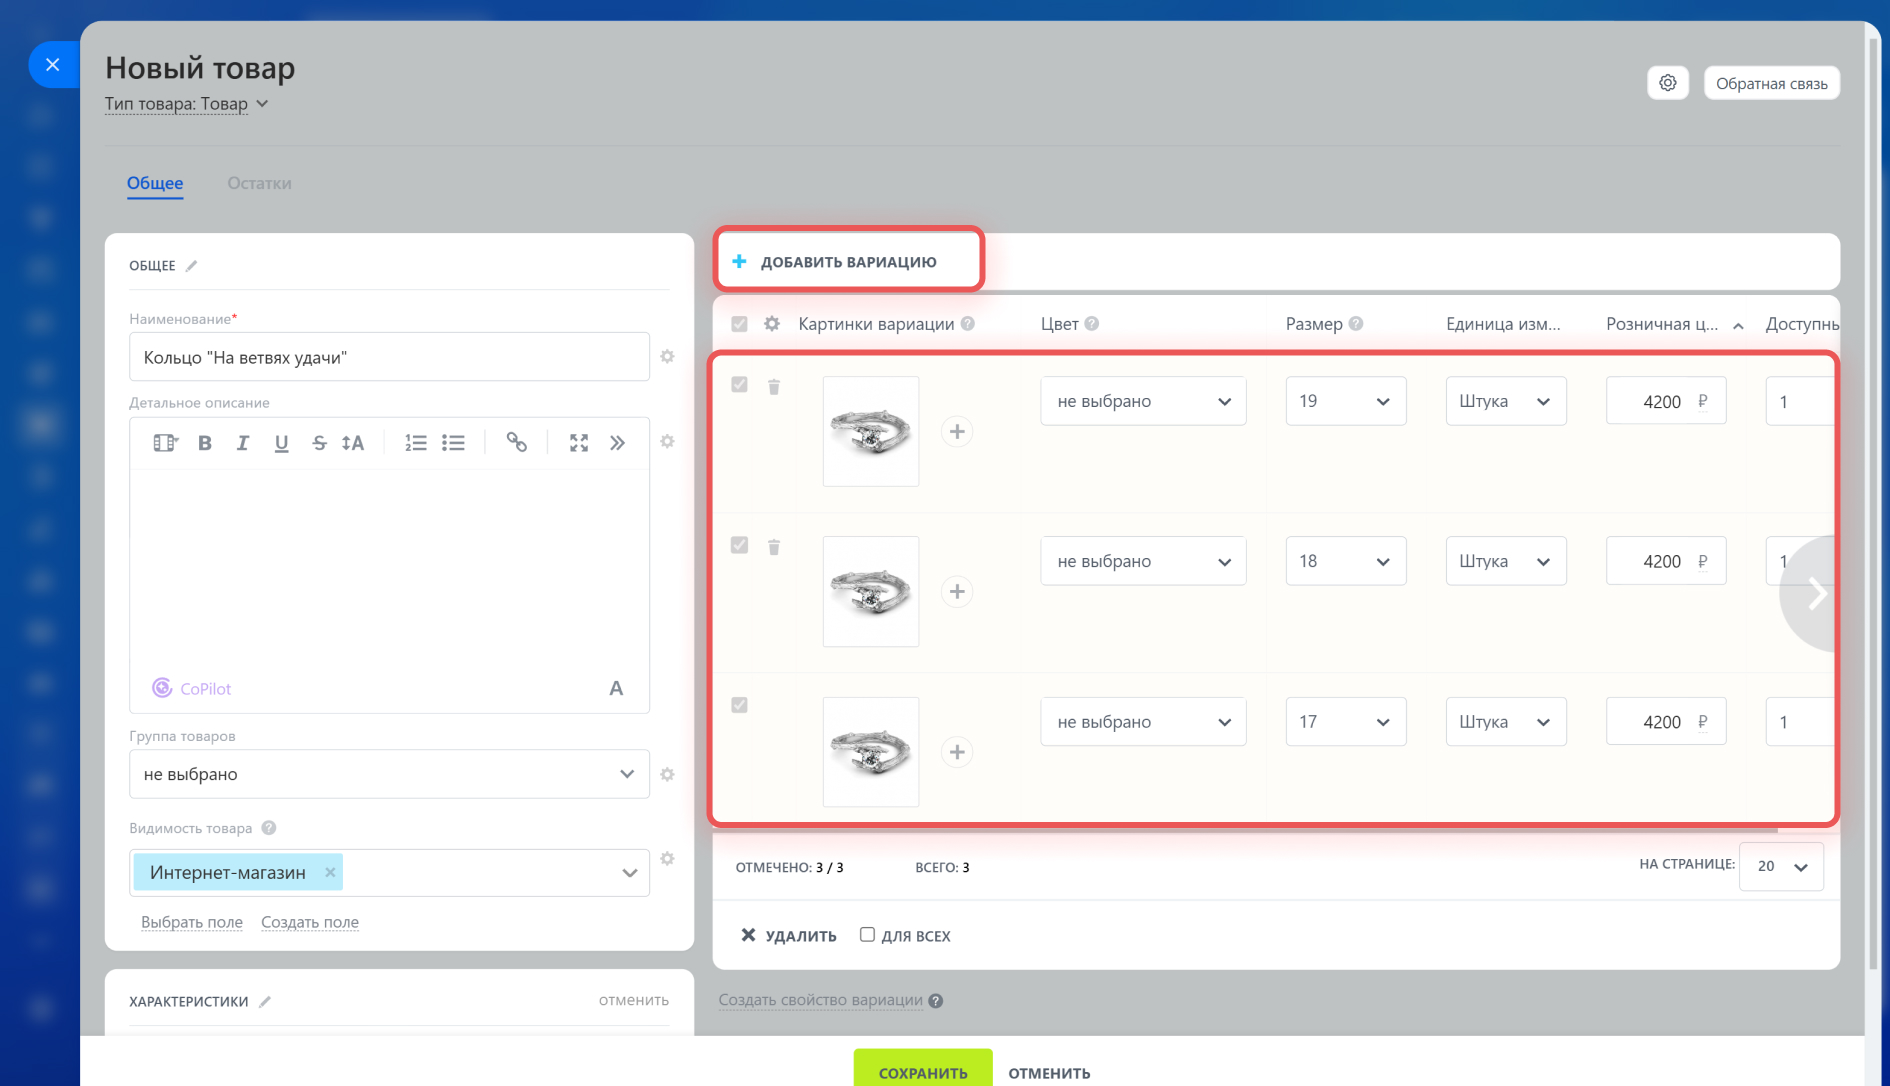Screen dimensions: 1890x1086
Task: Toggle italic formatting in description
Action: coord(242,443)
